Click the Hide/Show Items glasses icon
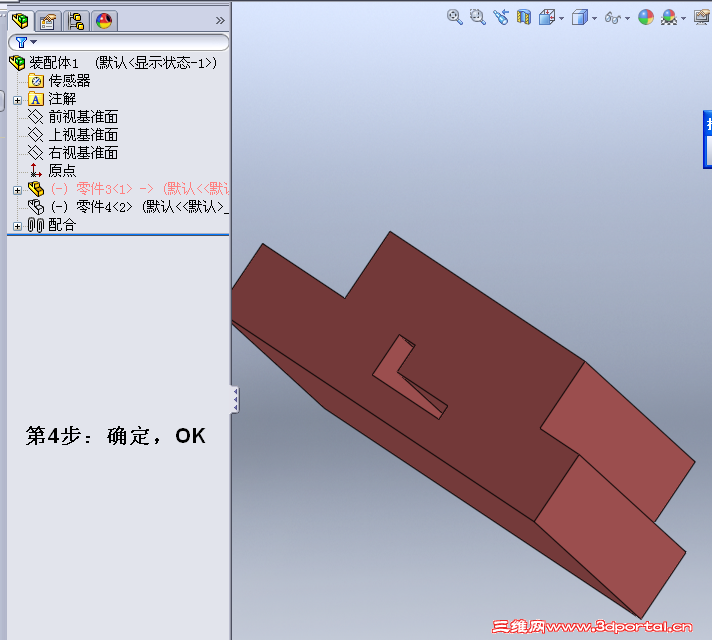This screenshot has height=640, width=712. [613, 18]
